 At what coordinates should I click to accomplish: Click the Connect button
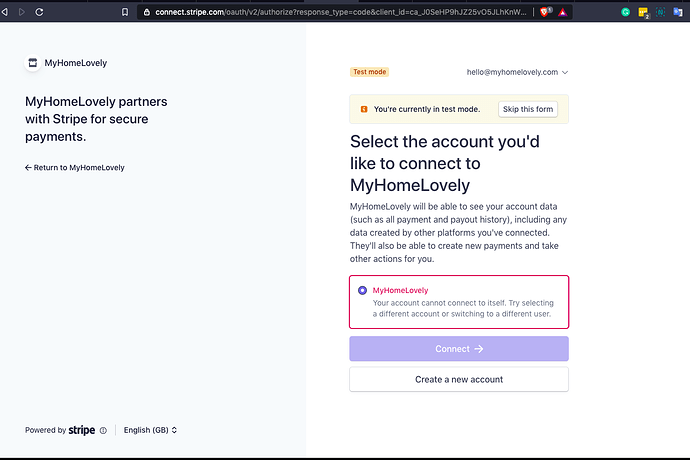pyautogui.click(x=459, y=349)
